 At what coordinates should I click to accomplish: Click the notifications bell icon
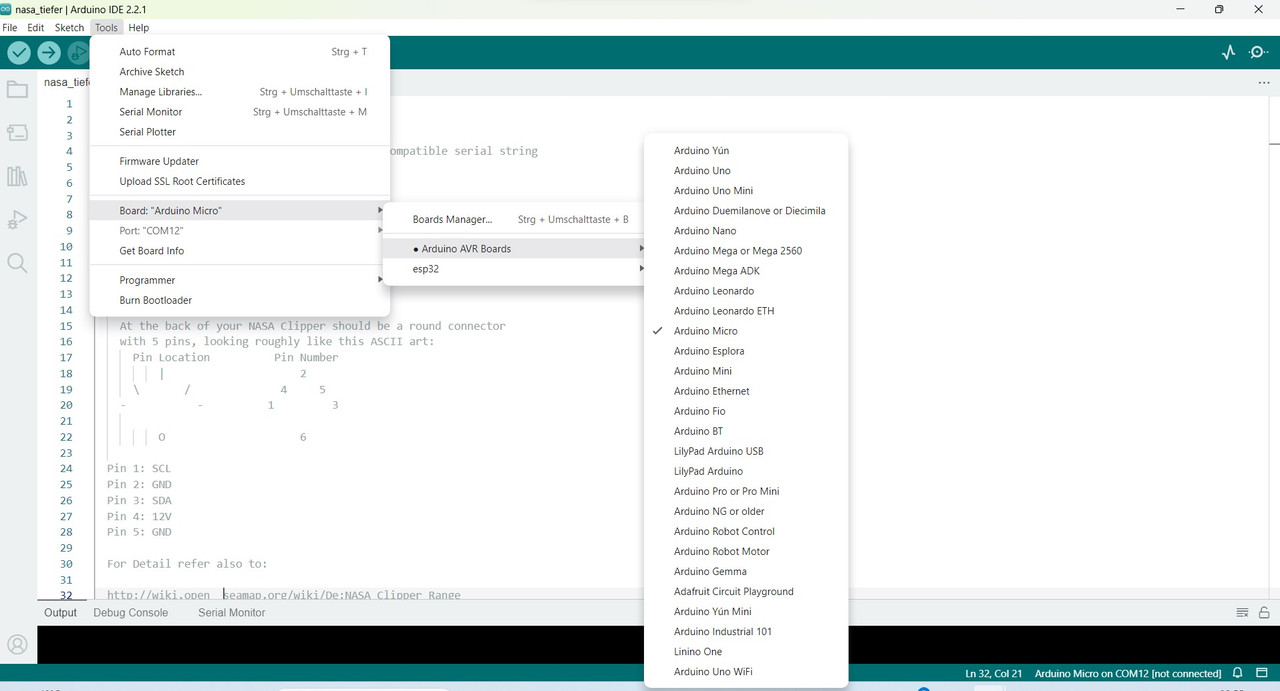[1238, 673]
